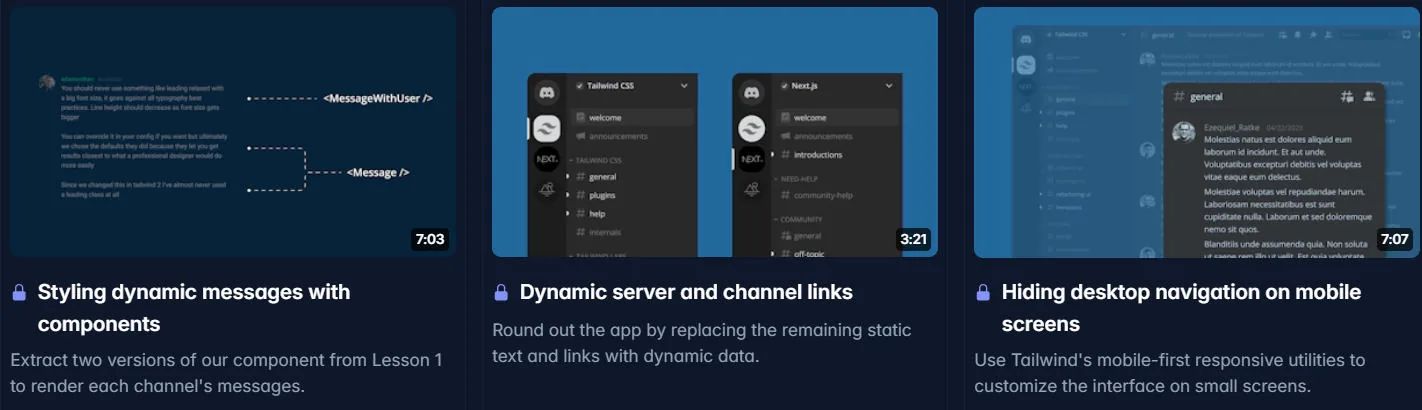Collapse the TAILWIND CSS channel category
The height and width of the screenshot is (410, 1422).
coord(598,159)
